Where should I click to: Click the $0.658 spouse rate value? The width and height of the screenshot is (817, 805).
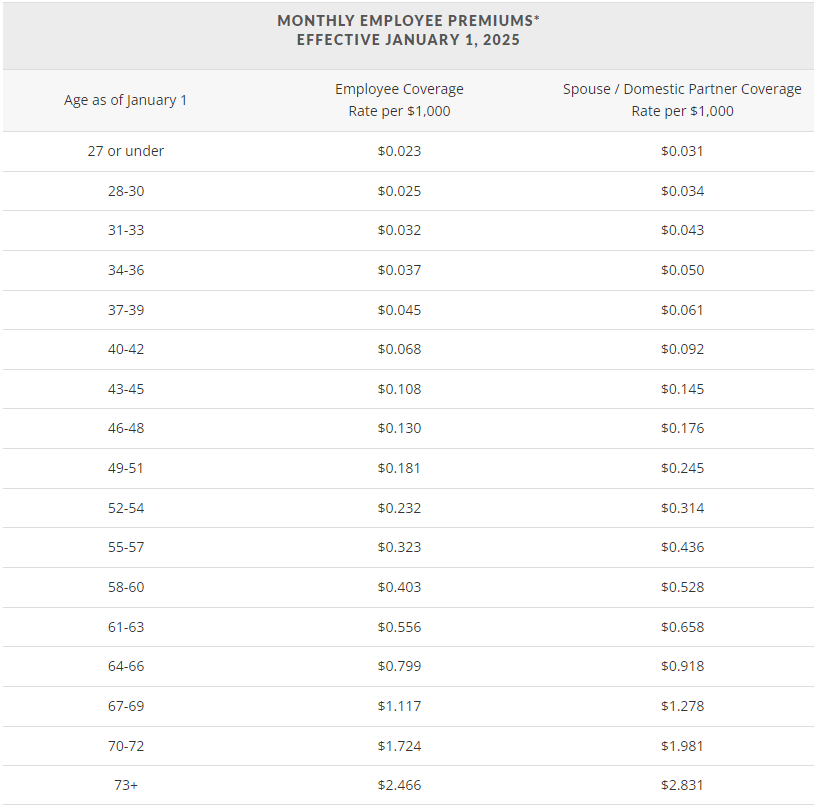click(x=682, y=627)
